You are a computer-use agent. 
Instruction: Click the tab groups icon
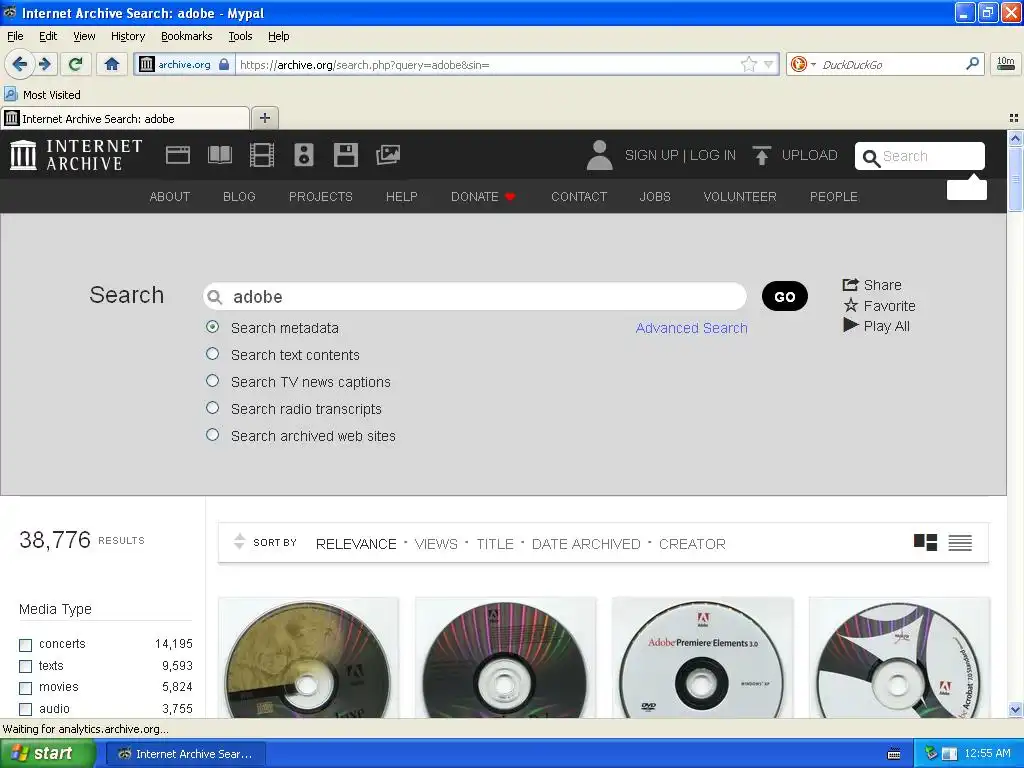click(1014, 118)
